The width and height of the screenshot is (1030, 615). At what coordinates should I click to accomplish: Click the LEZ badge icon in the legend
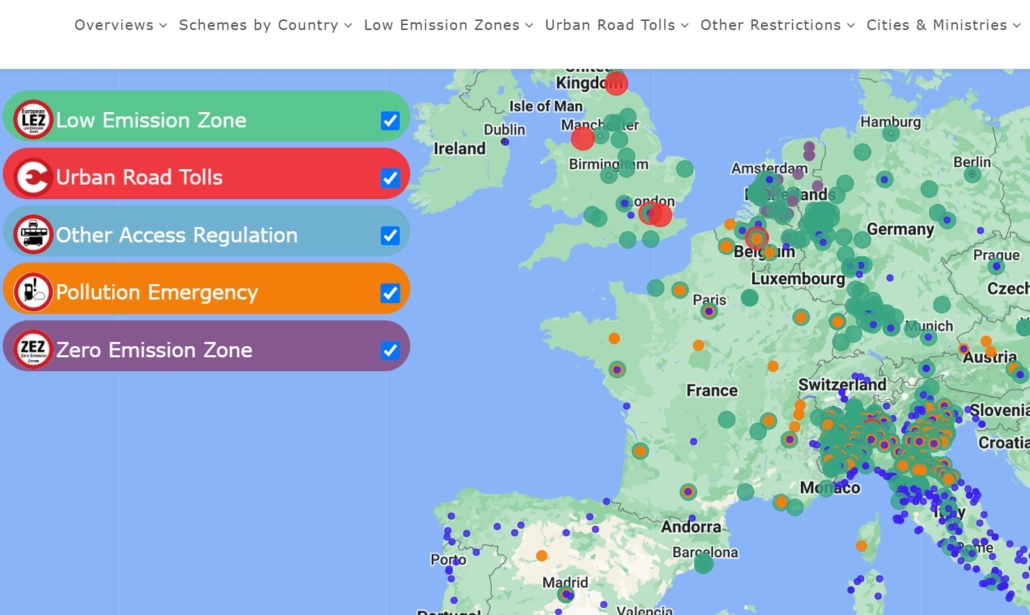click(32, 120)
